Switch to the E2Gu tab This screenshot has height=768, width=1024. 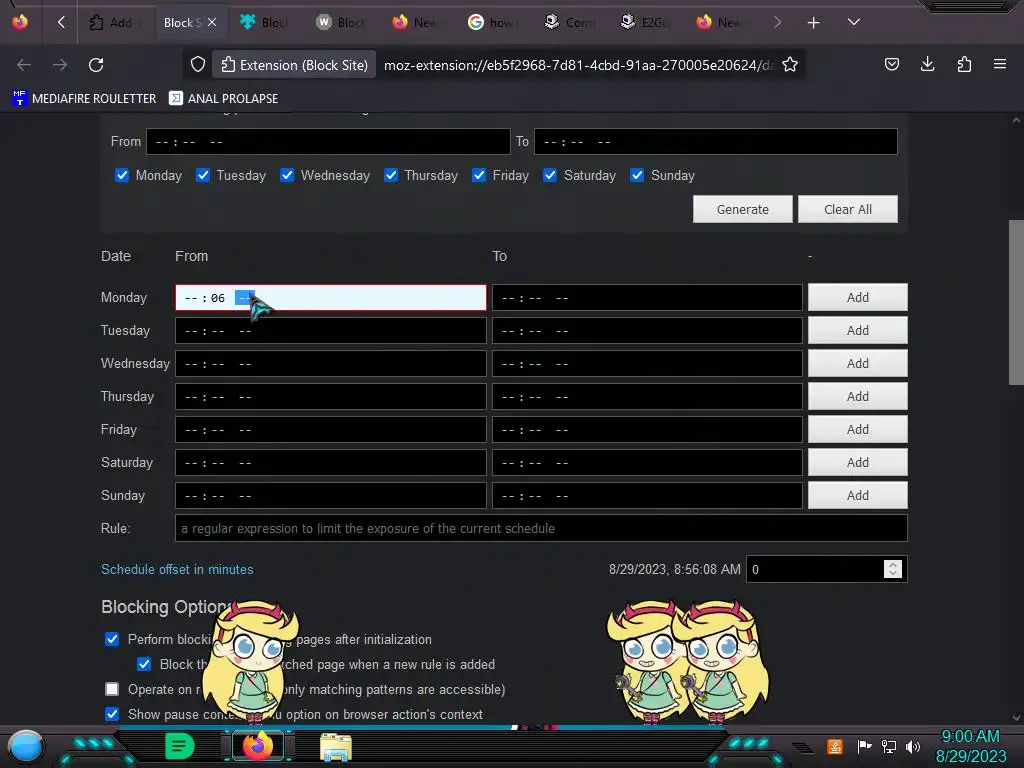[x=645, y=23]
